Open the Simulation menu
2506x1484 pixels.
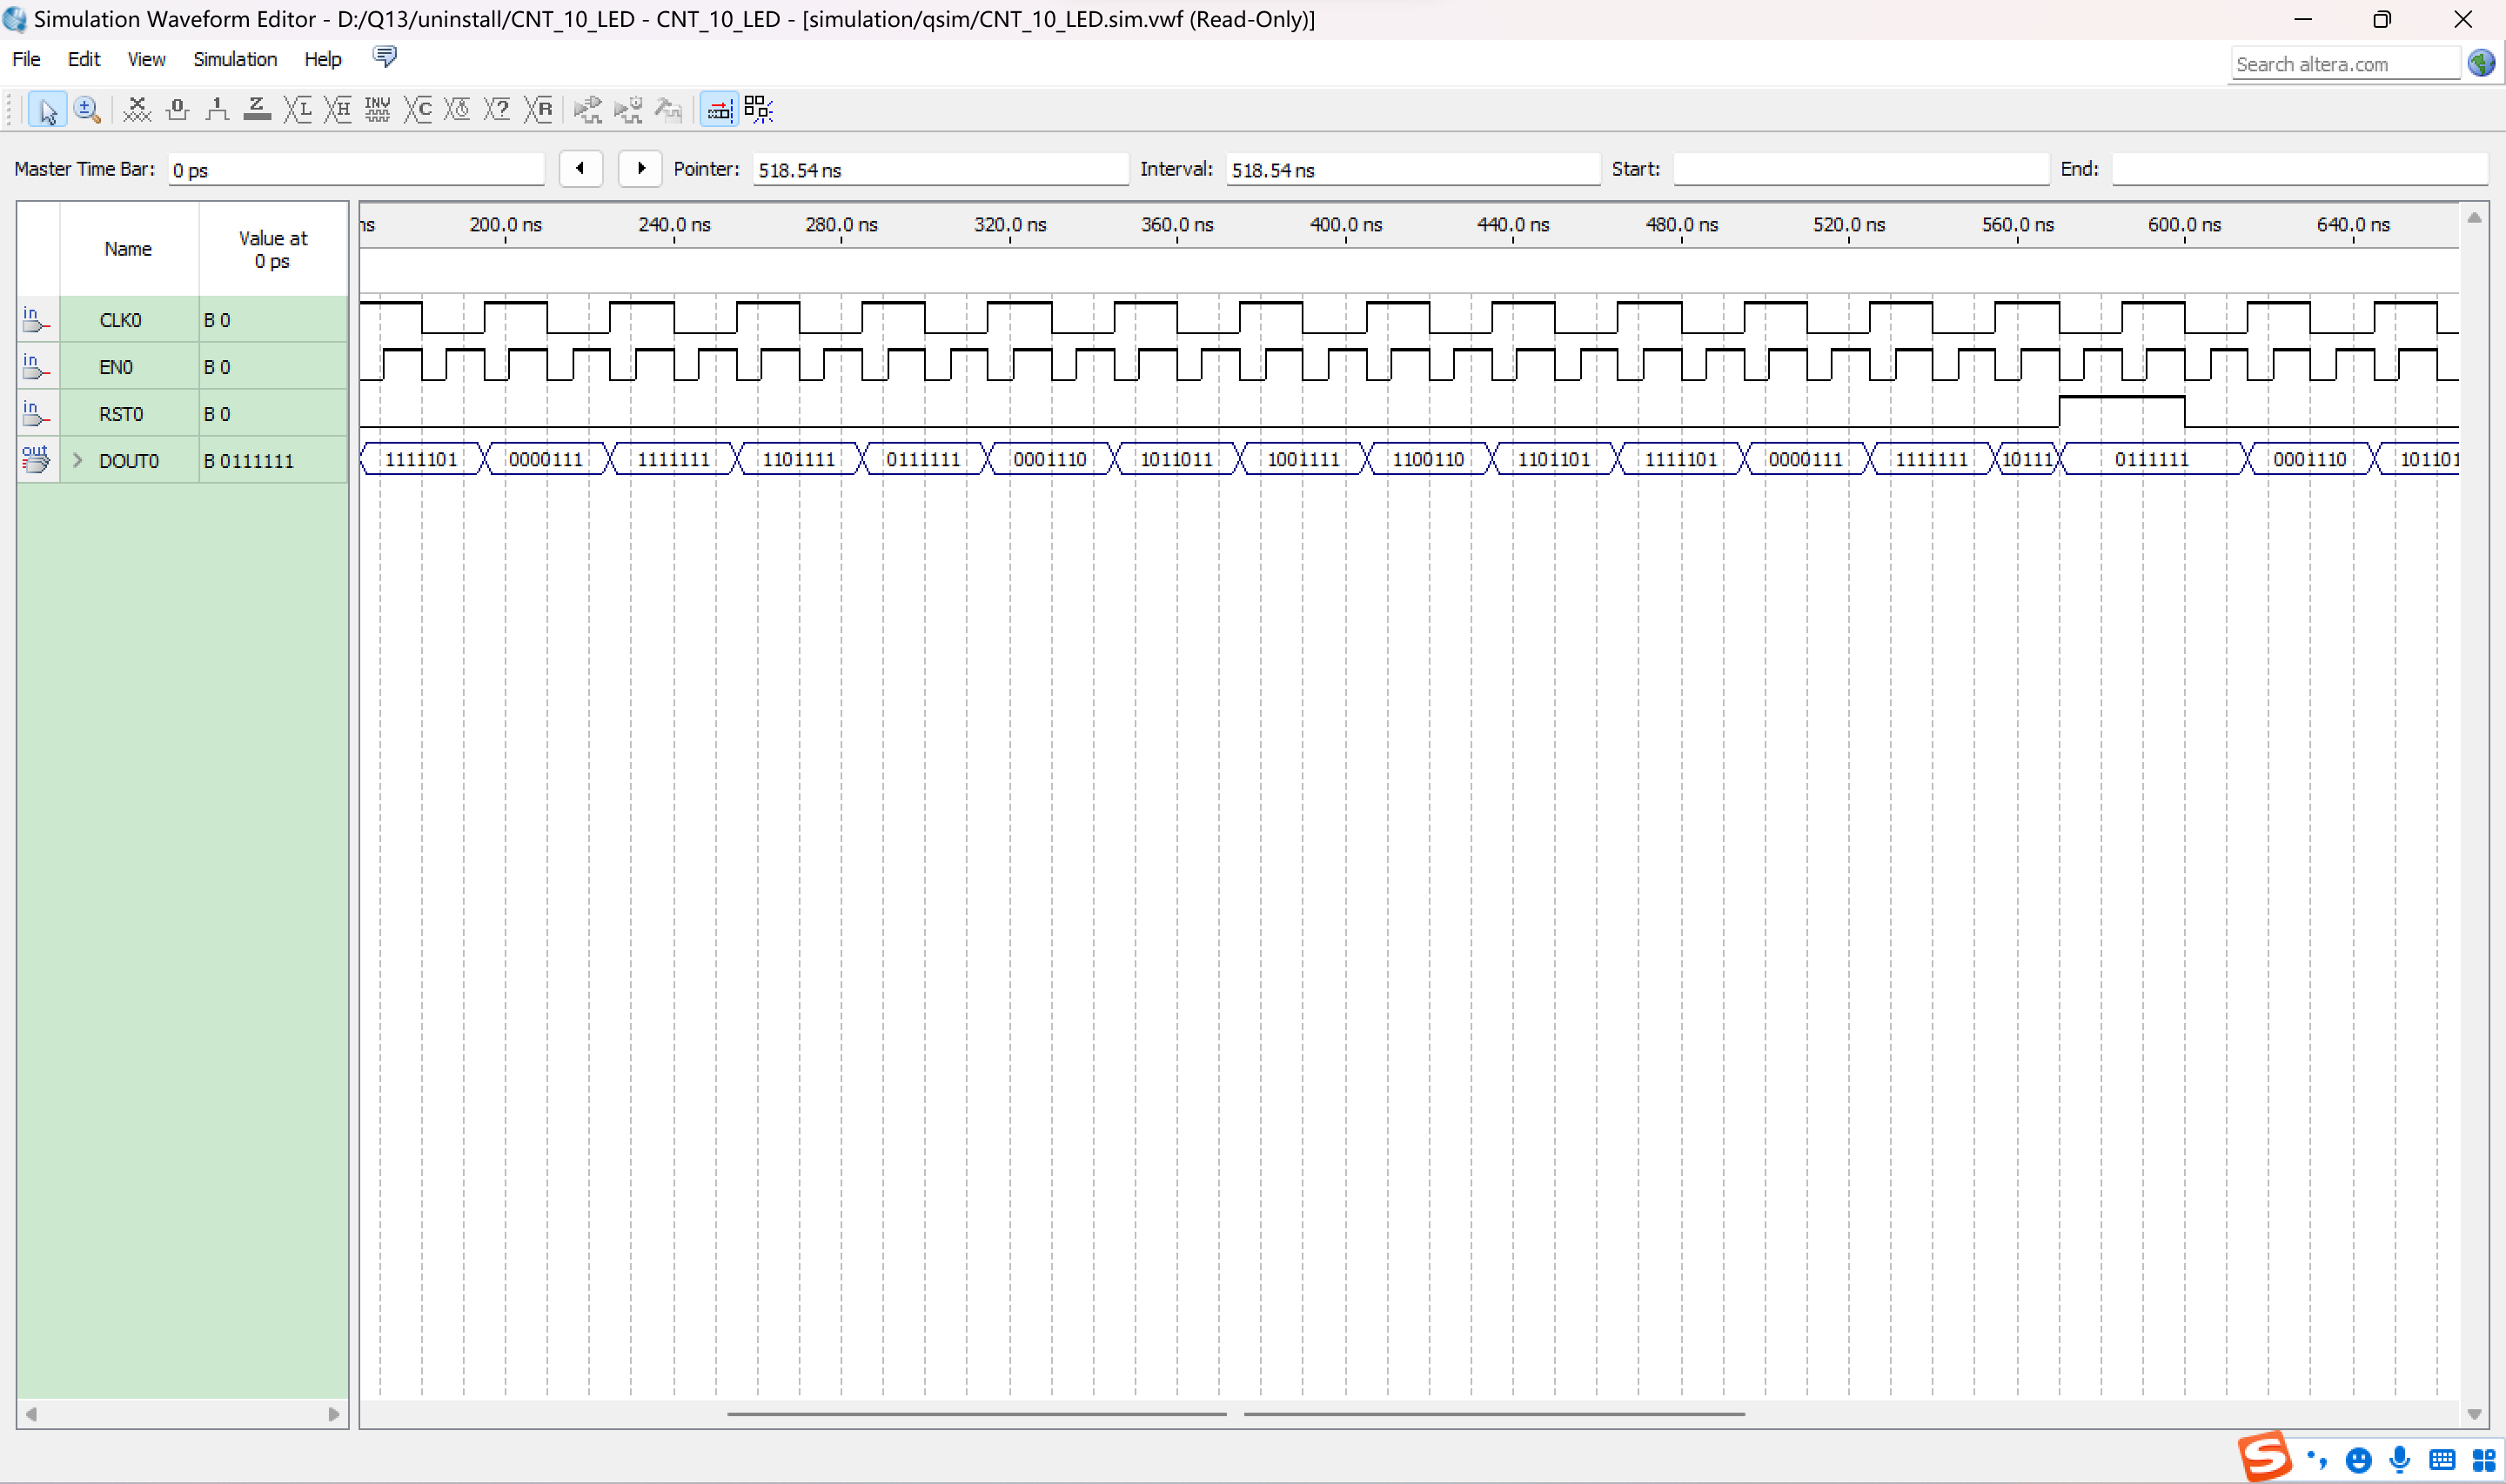point(234,59)
